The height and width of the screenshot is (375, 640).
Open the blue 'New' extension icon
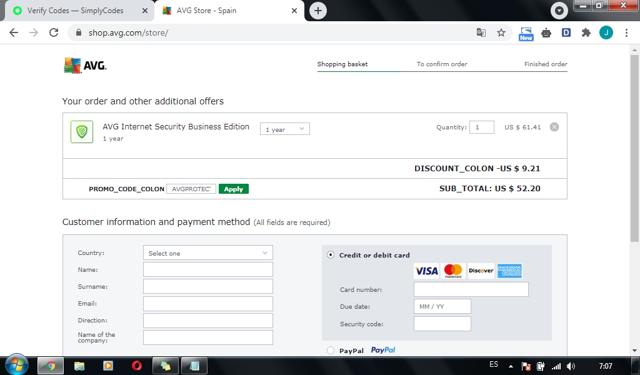[526, 33]
